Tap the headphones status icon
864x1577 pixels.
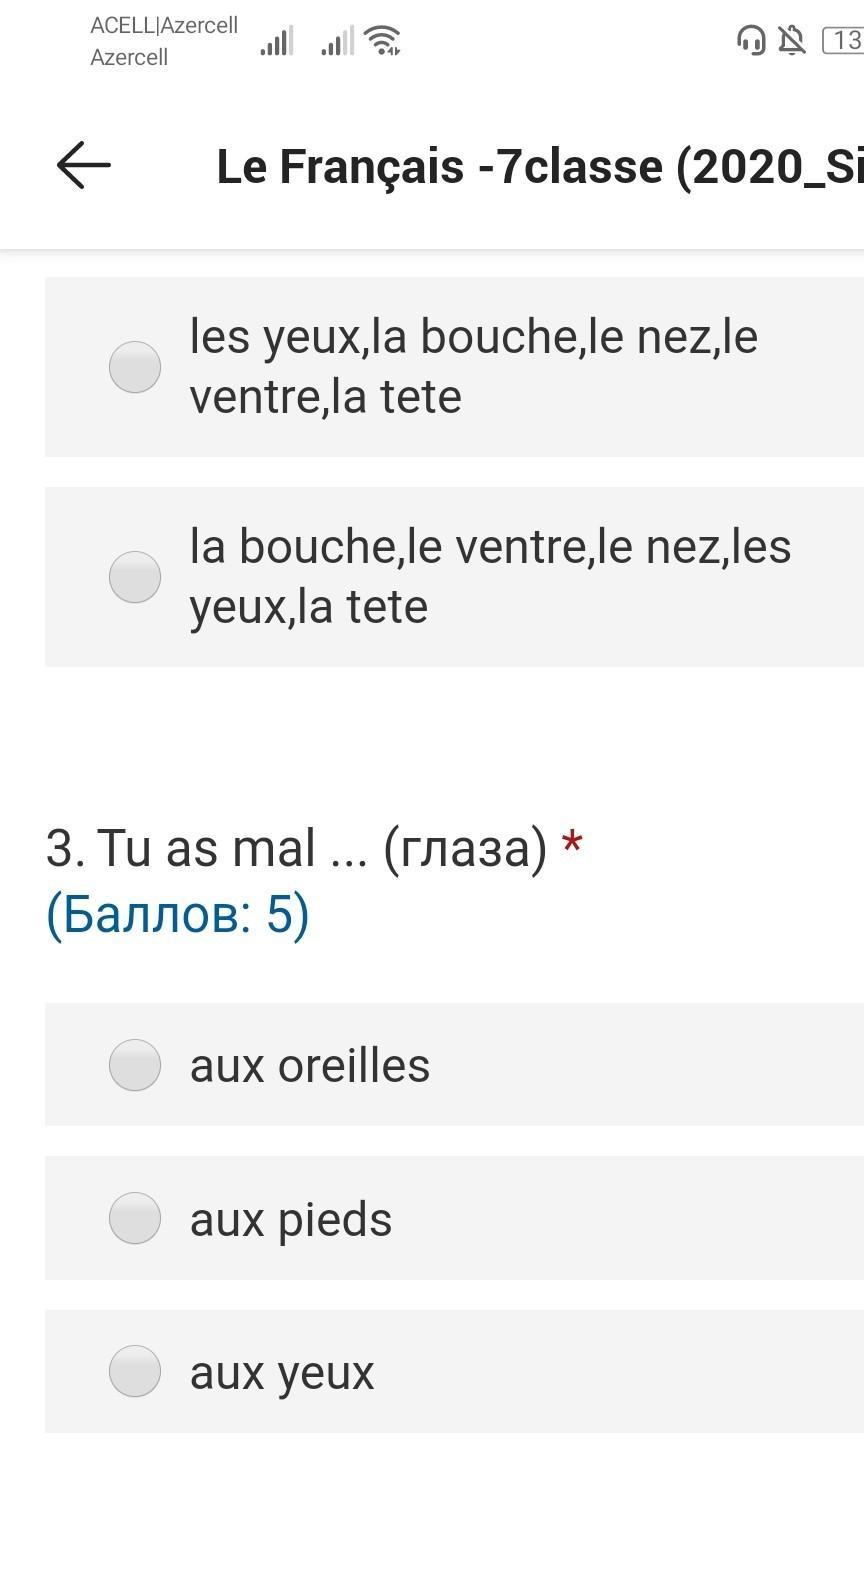[x=750, y=40]
